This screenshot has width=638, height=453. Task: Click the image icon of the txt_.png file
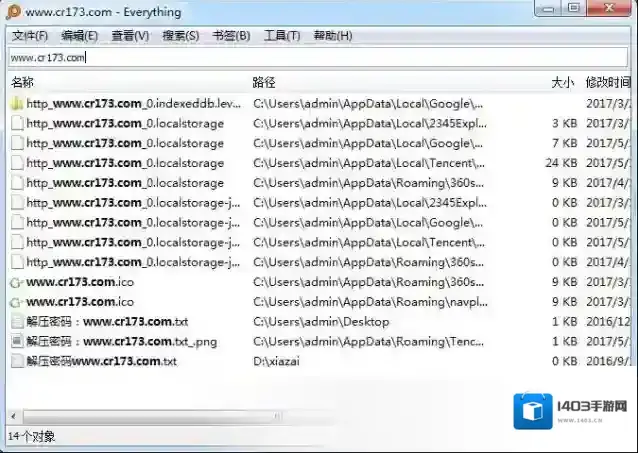click(x=17, y=341)
